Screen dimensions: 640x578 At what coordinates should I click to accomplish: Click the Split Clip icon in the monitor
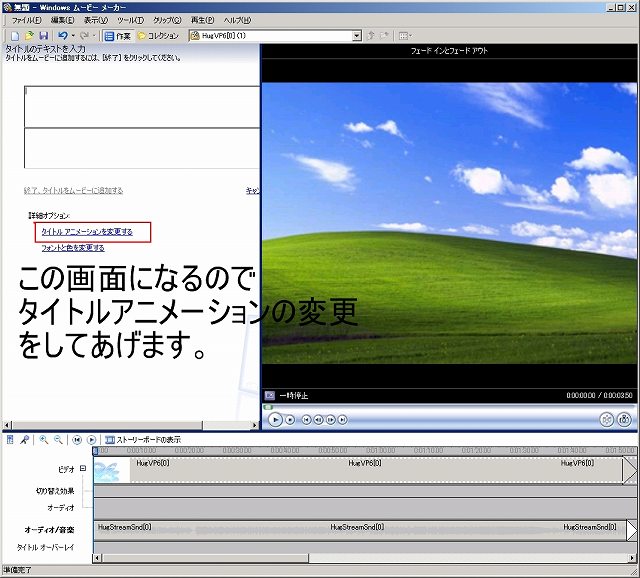point(607,419)
